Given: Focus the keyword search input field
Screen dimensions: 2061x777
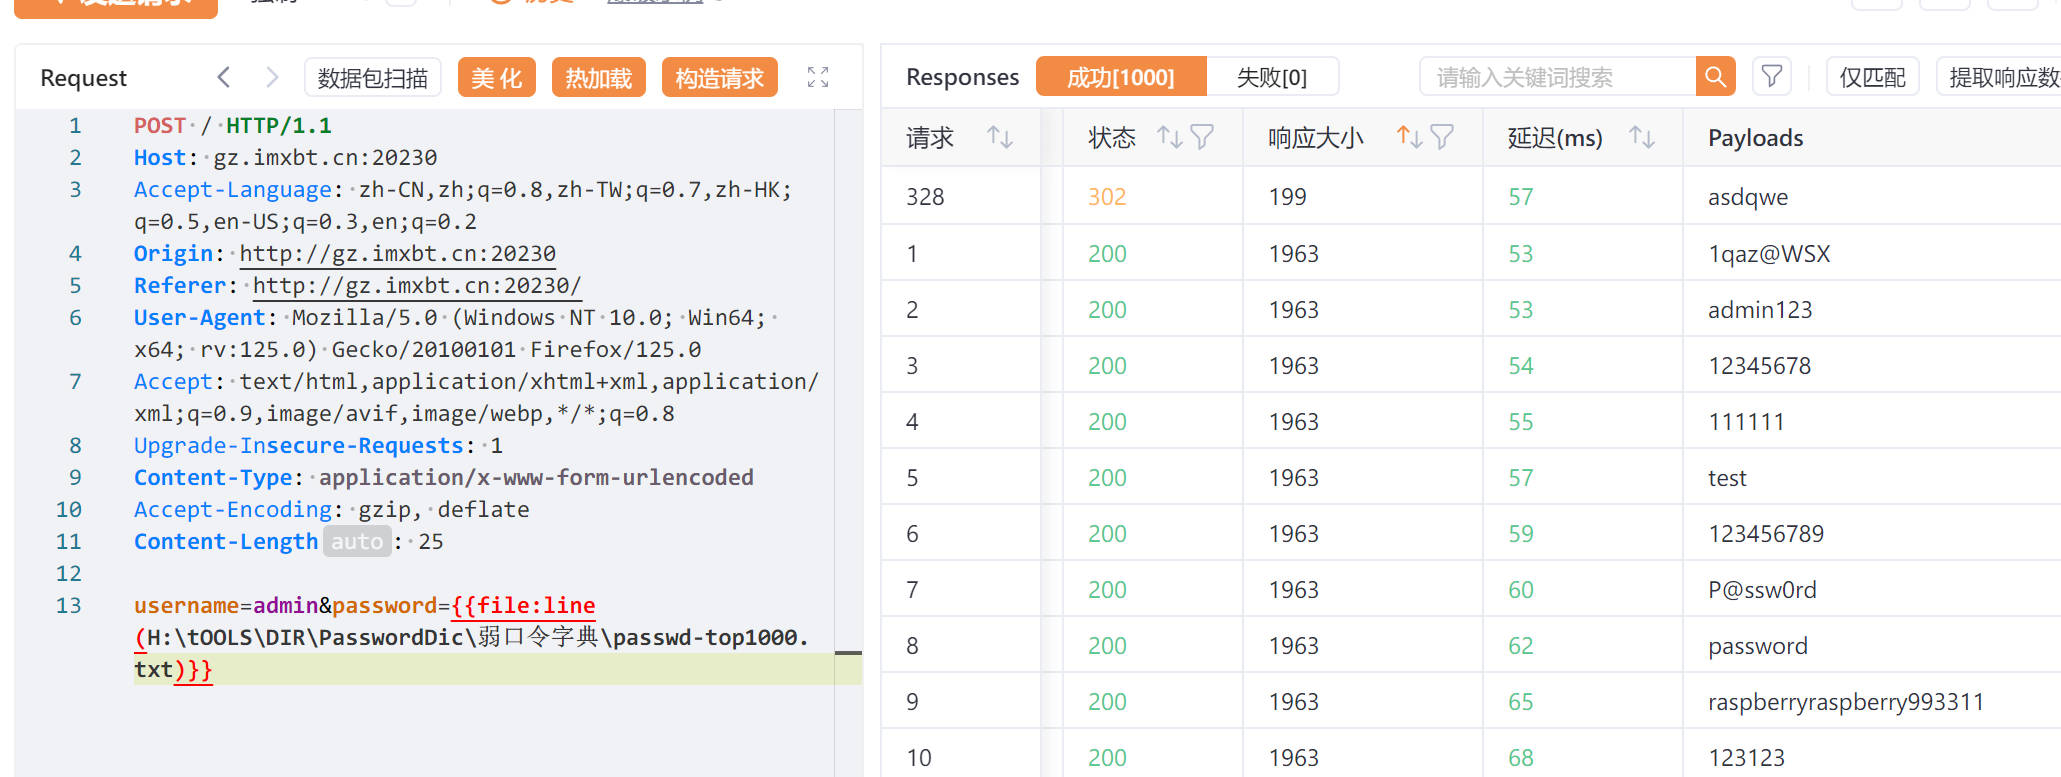Looking at the screenshot, I should (x=1558, y=77).
